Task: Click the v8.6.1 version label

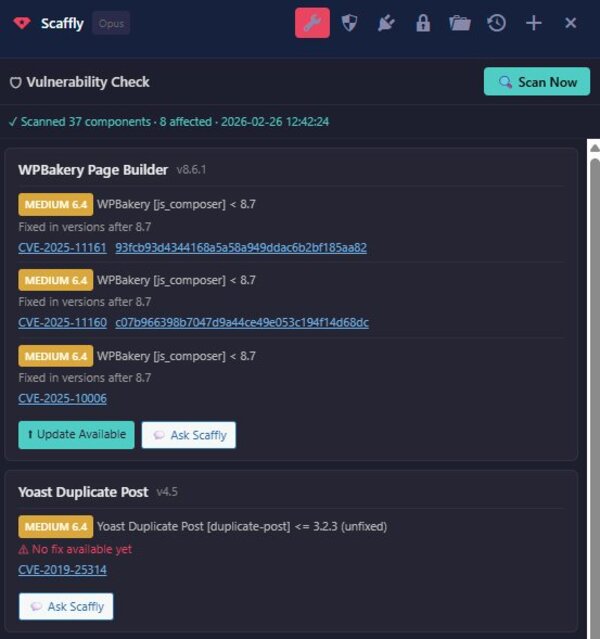Action: click(x=191, y=170)
